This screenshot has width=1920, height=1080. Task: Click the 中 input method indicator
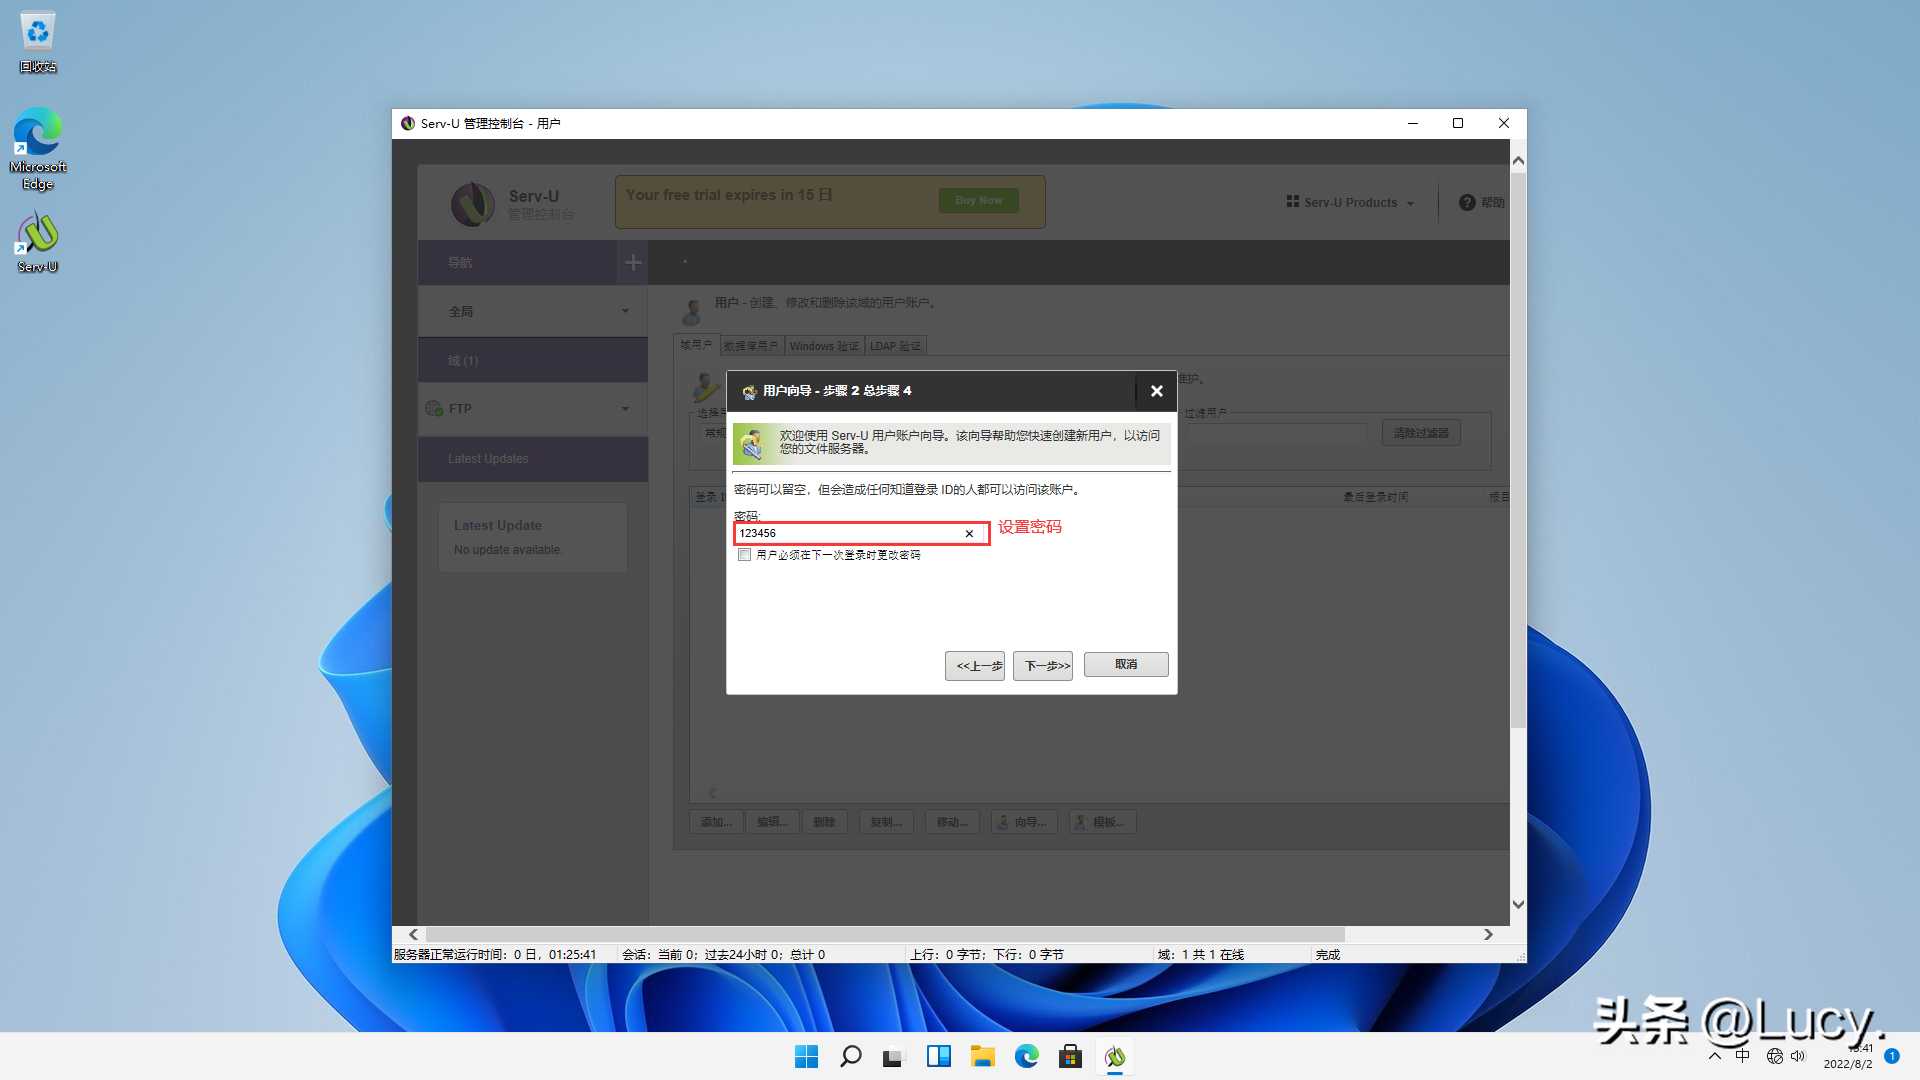[x=1742, y=1057]
